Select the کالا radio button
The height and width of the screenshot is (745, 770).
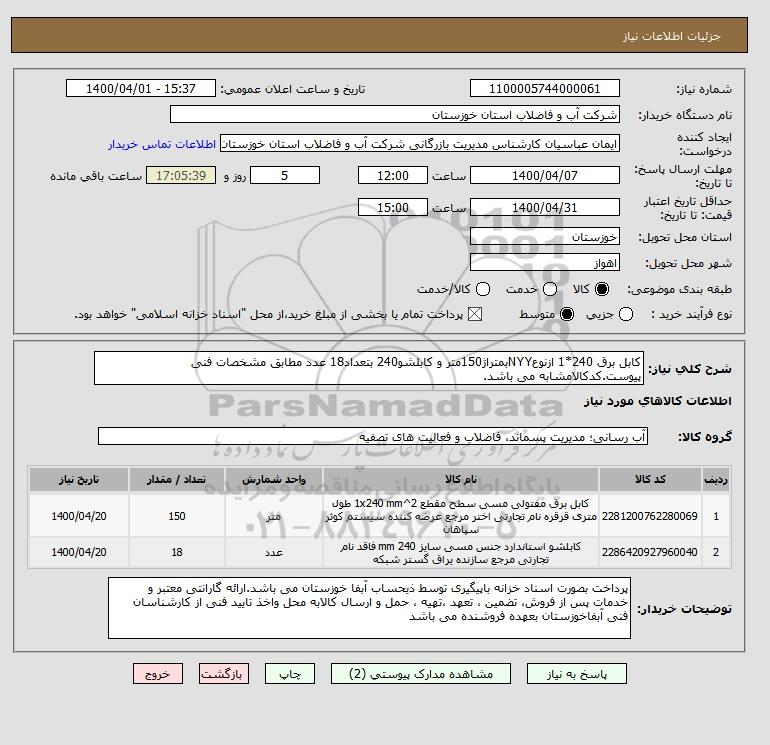602,289
